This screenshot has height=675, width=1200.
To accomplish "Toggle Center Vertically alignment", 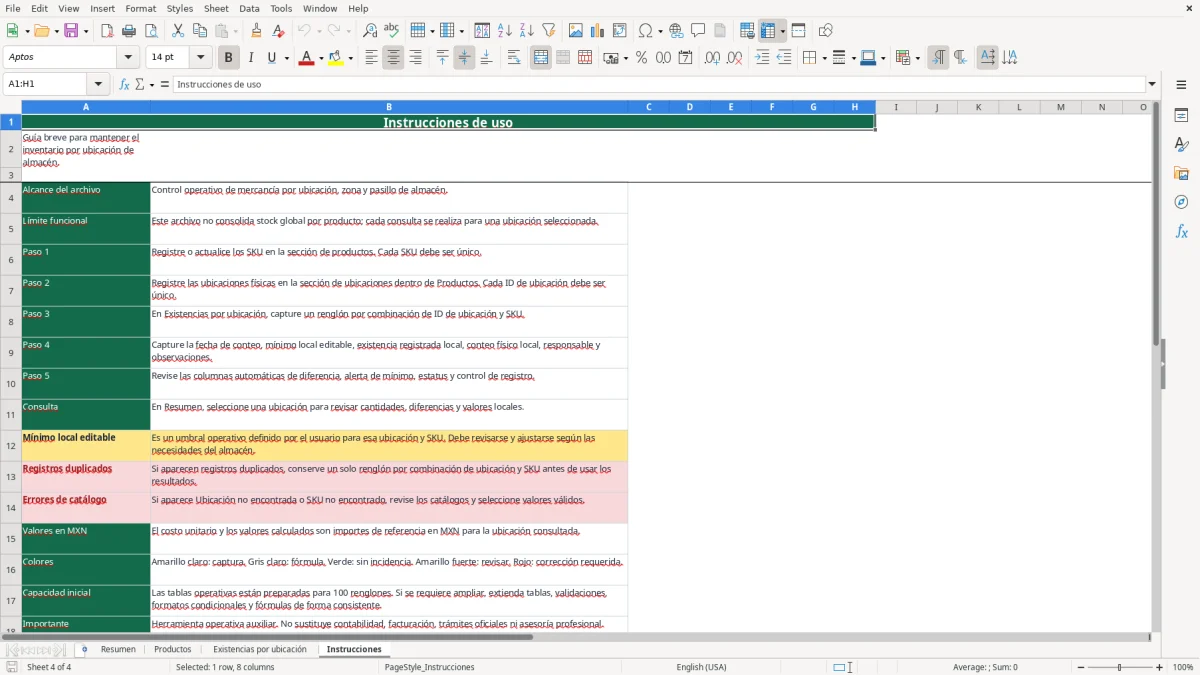I will (x=464, y=58).
